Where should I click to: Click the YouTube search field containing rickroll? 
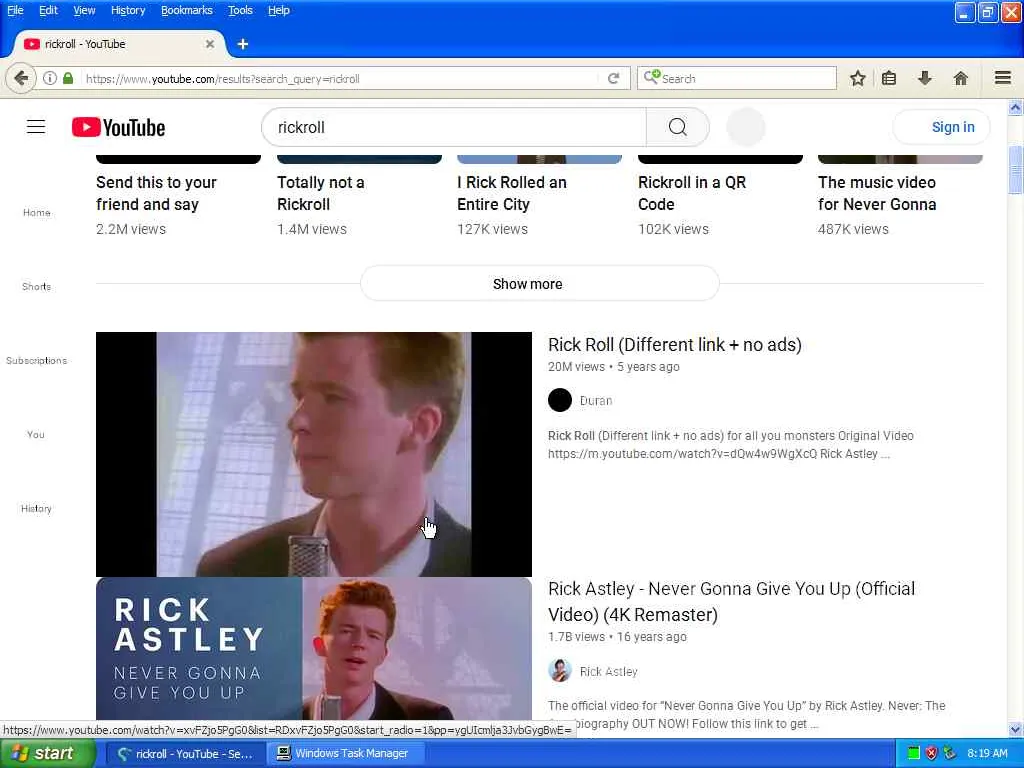(x=454, y=127)
